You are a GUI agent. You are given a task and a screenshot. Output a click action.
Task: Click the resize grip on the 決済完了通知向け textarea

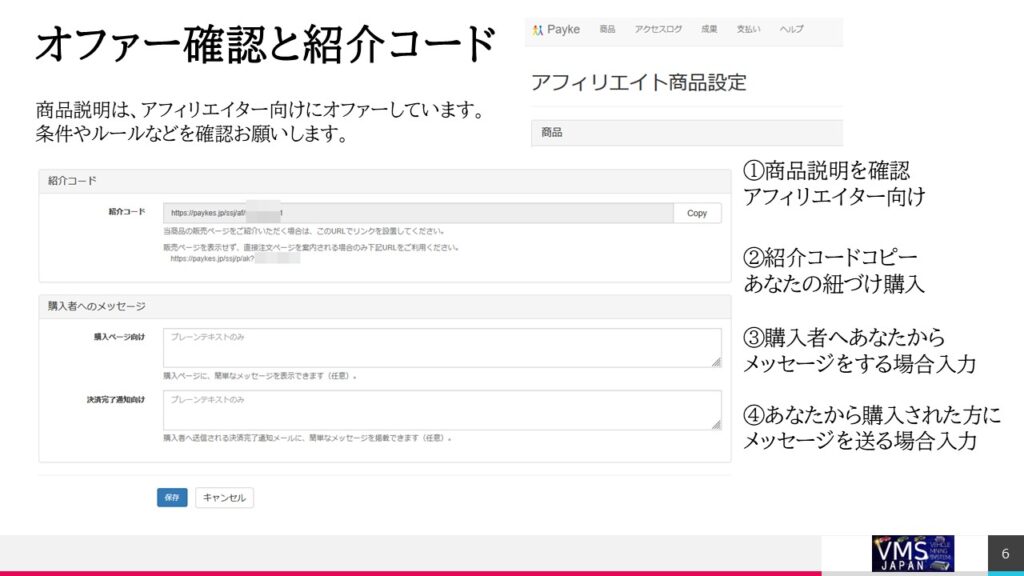[715, 425]
